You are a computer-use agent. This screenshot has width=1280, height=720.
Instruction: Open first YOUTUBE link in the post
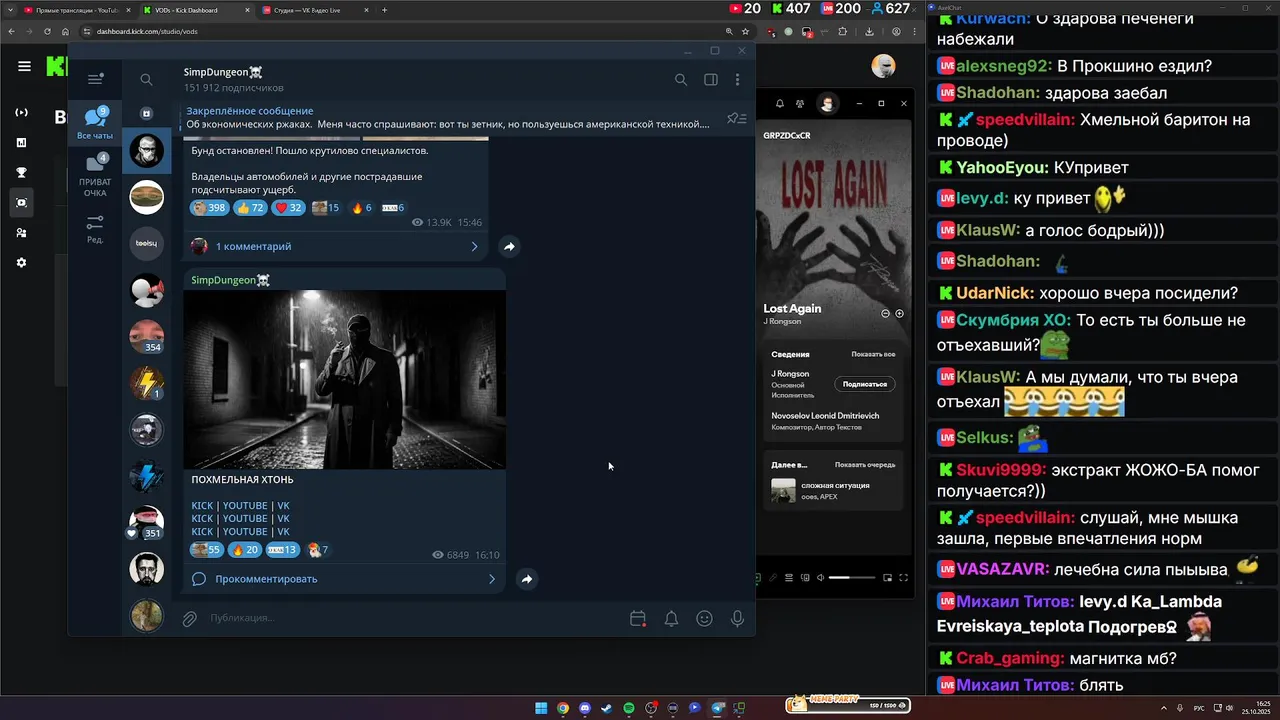(x=245, y=506)
